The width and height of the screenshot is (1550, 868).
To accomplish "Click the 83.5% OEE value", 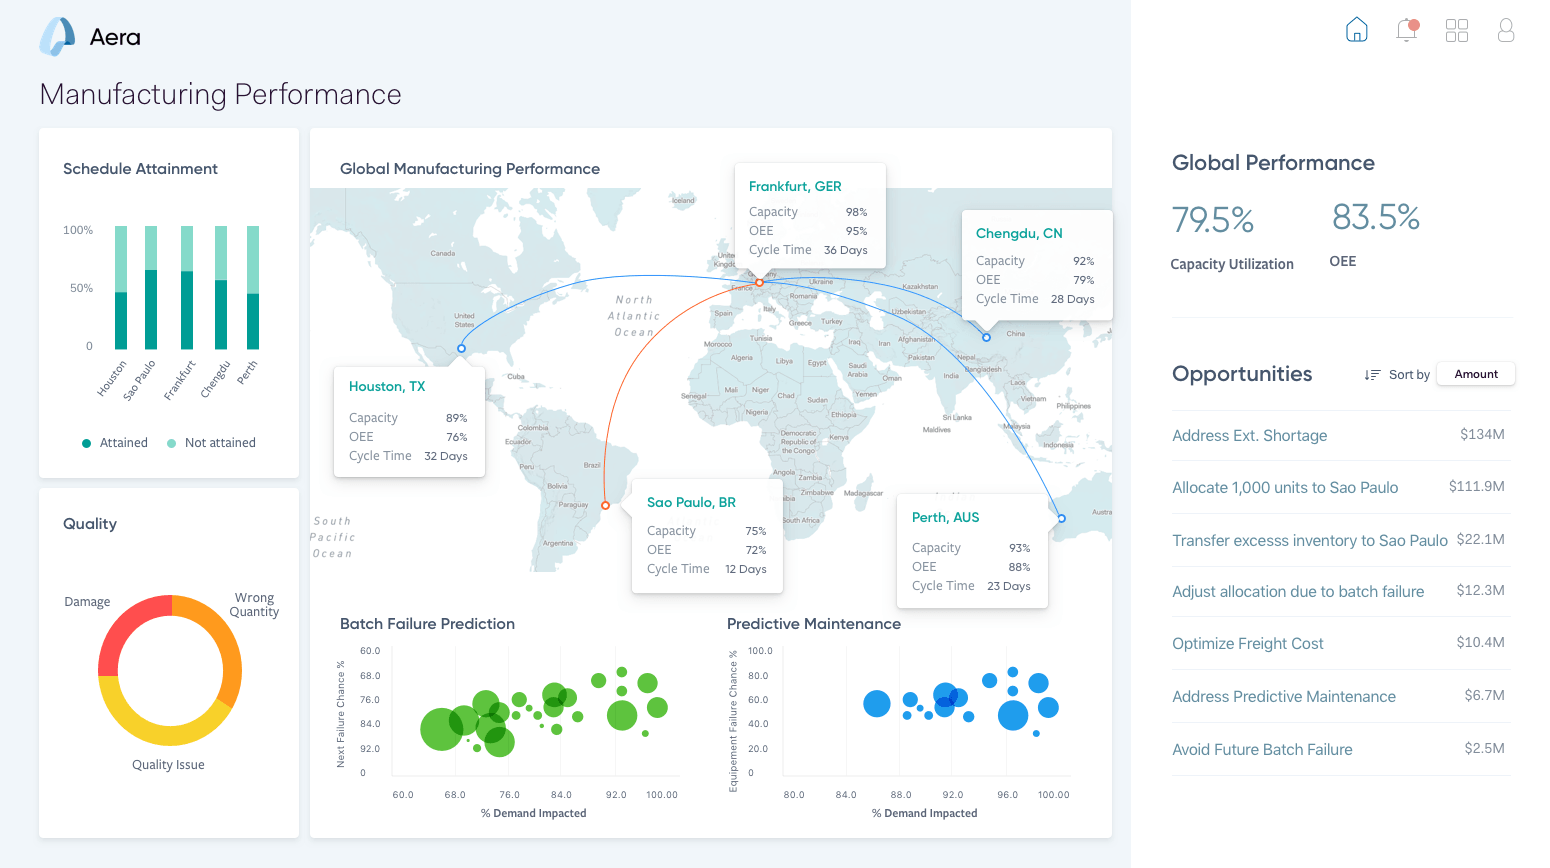I will (1376, 217).
